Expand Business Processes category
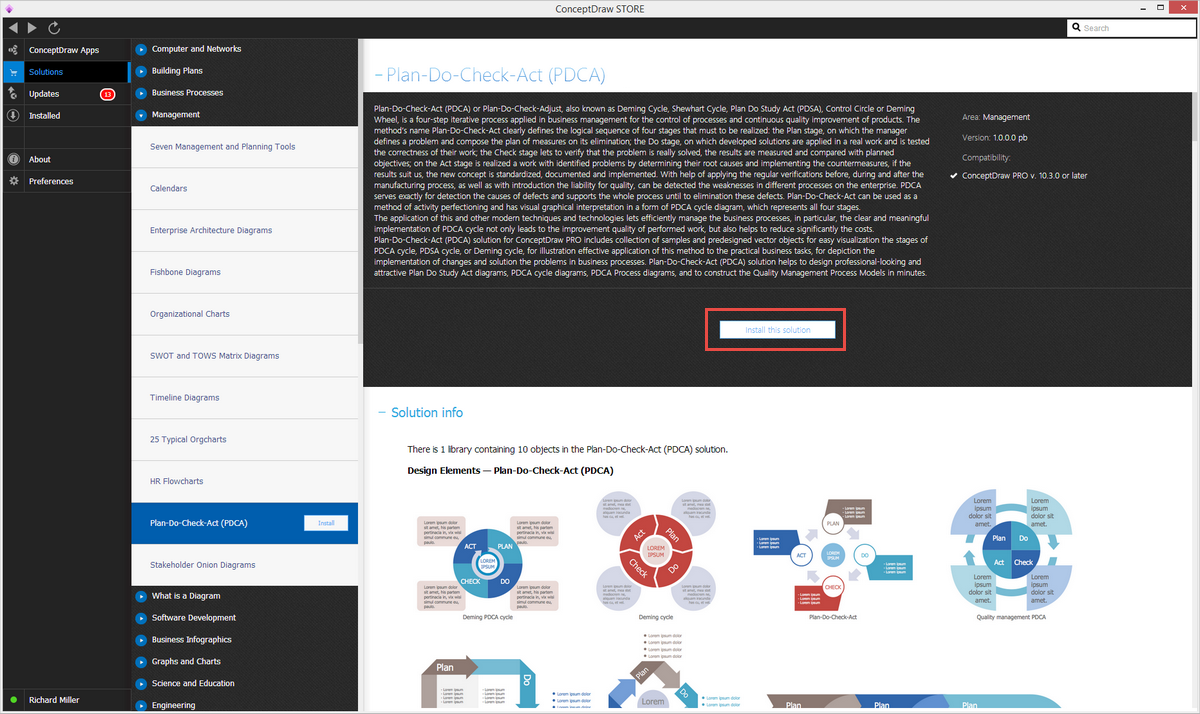The width and height of the screenshot is (1200, 714). [141, 93]
